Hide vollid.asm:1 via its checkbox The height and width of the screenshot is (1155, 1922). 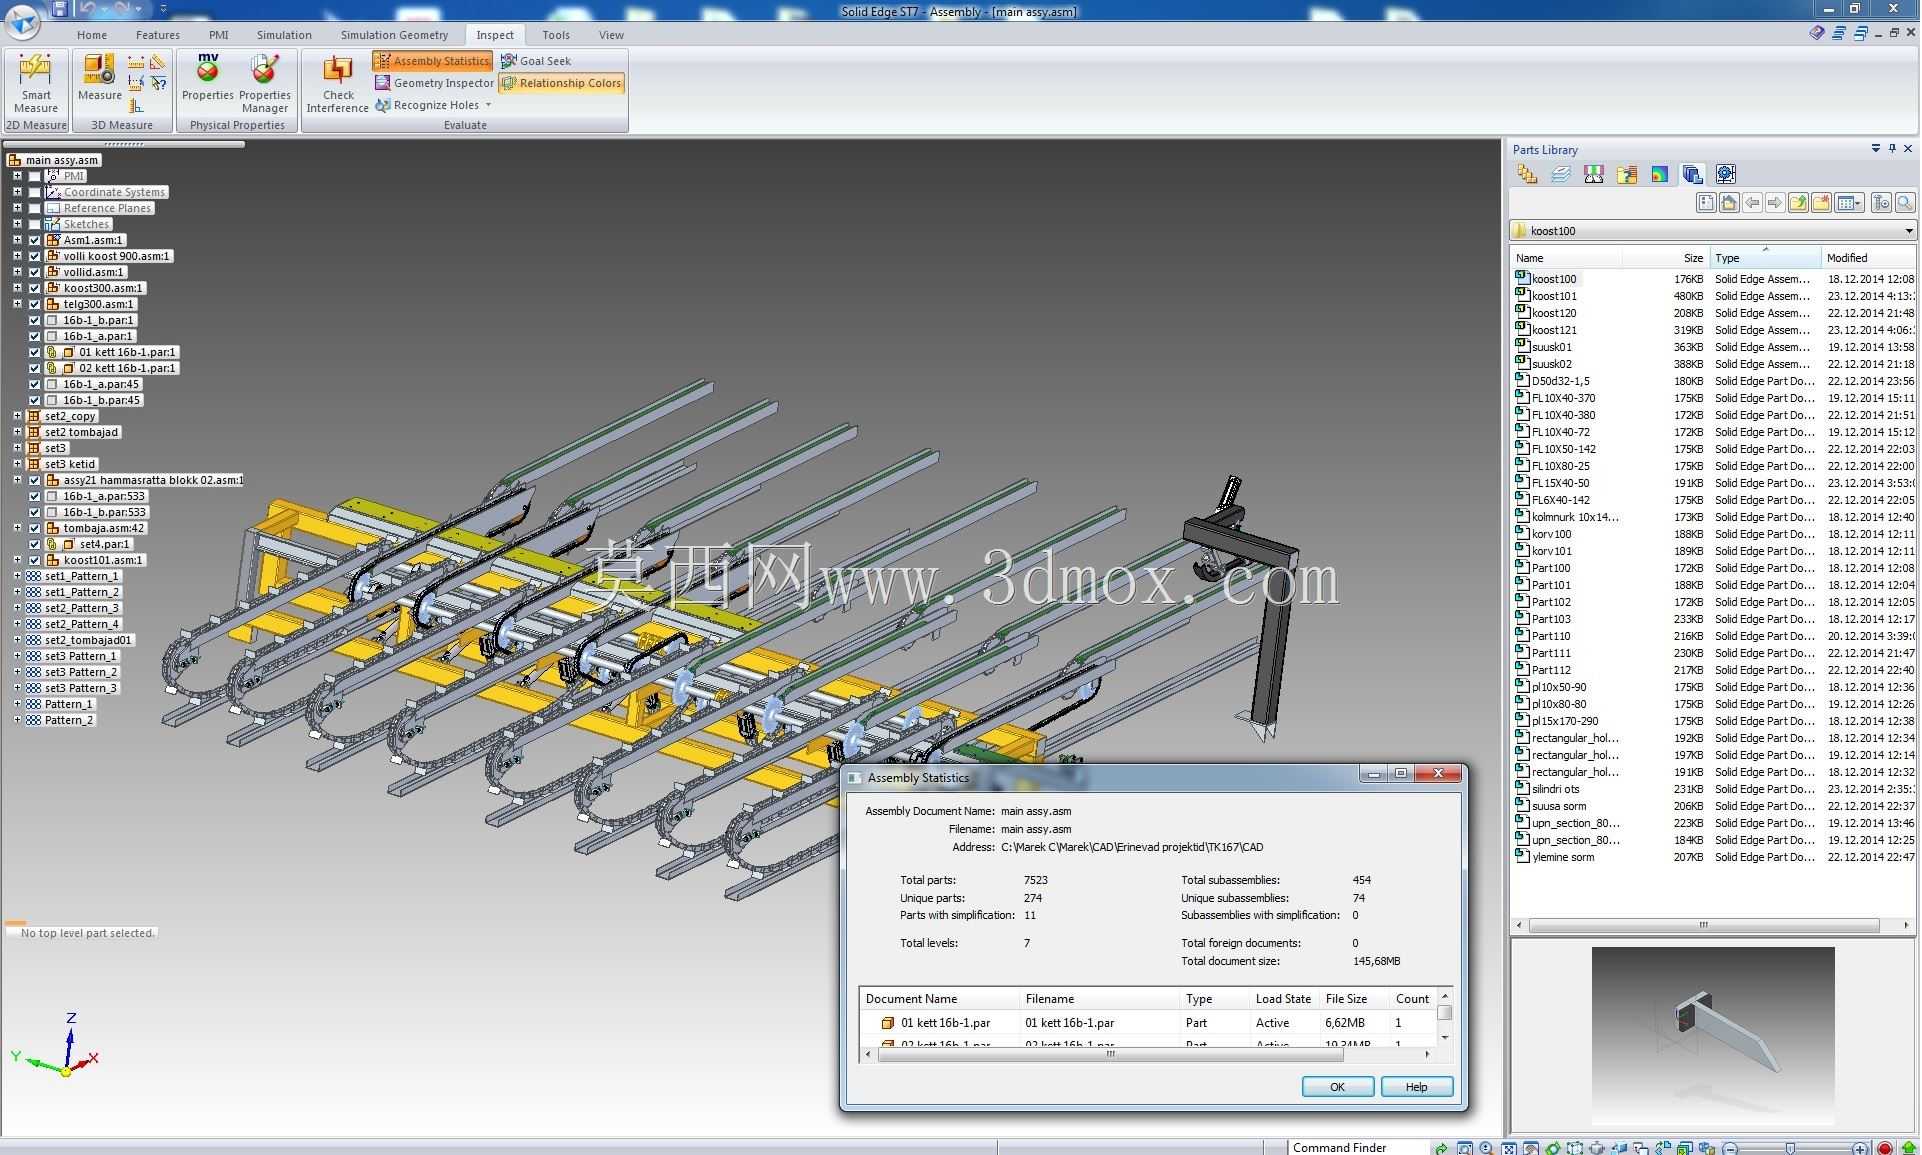pos(35,272)
